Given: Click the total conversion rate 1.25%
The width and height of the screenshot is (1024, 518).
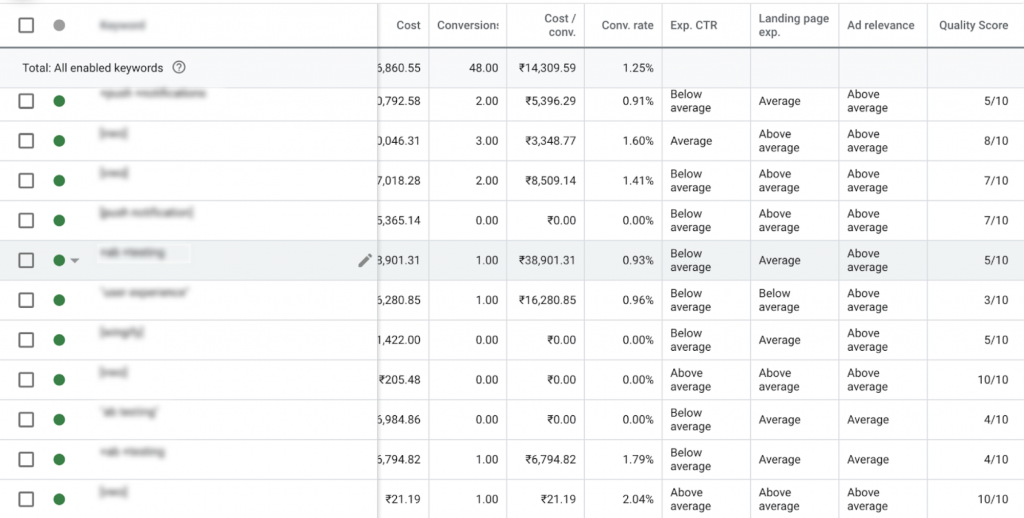Looking at the screenshot, I should click(638, 67).
